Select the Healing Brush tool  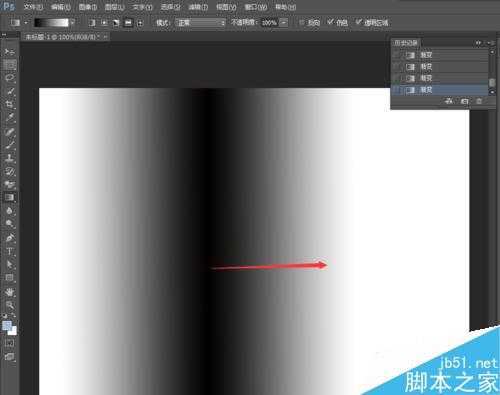10,131
